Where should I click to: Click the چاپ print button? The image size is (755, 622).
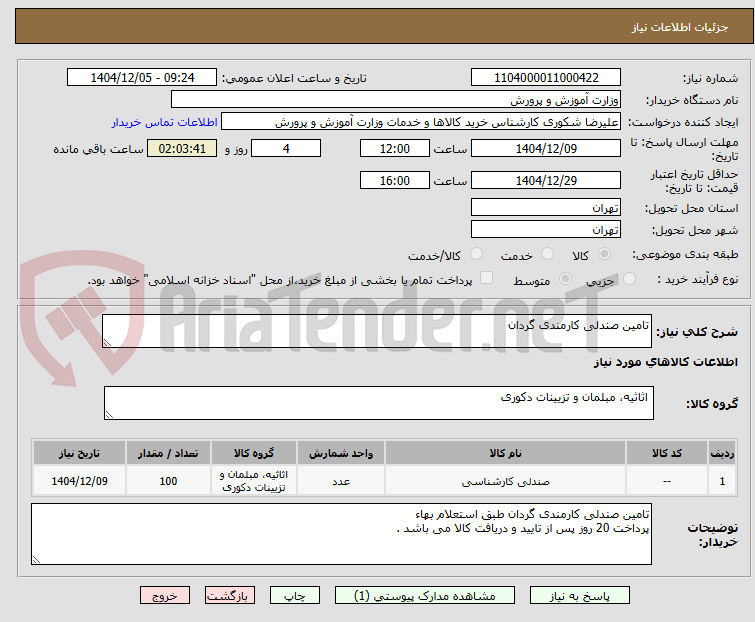[x=295, y=596]
